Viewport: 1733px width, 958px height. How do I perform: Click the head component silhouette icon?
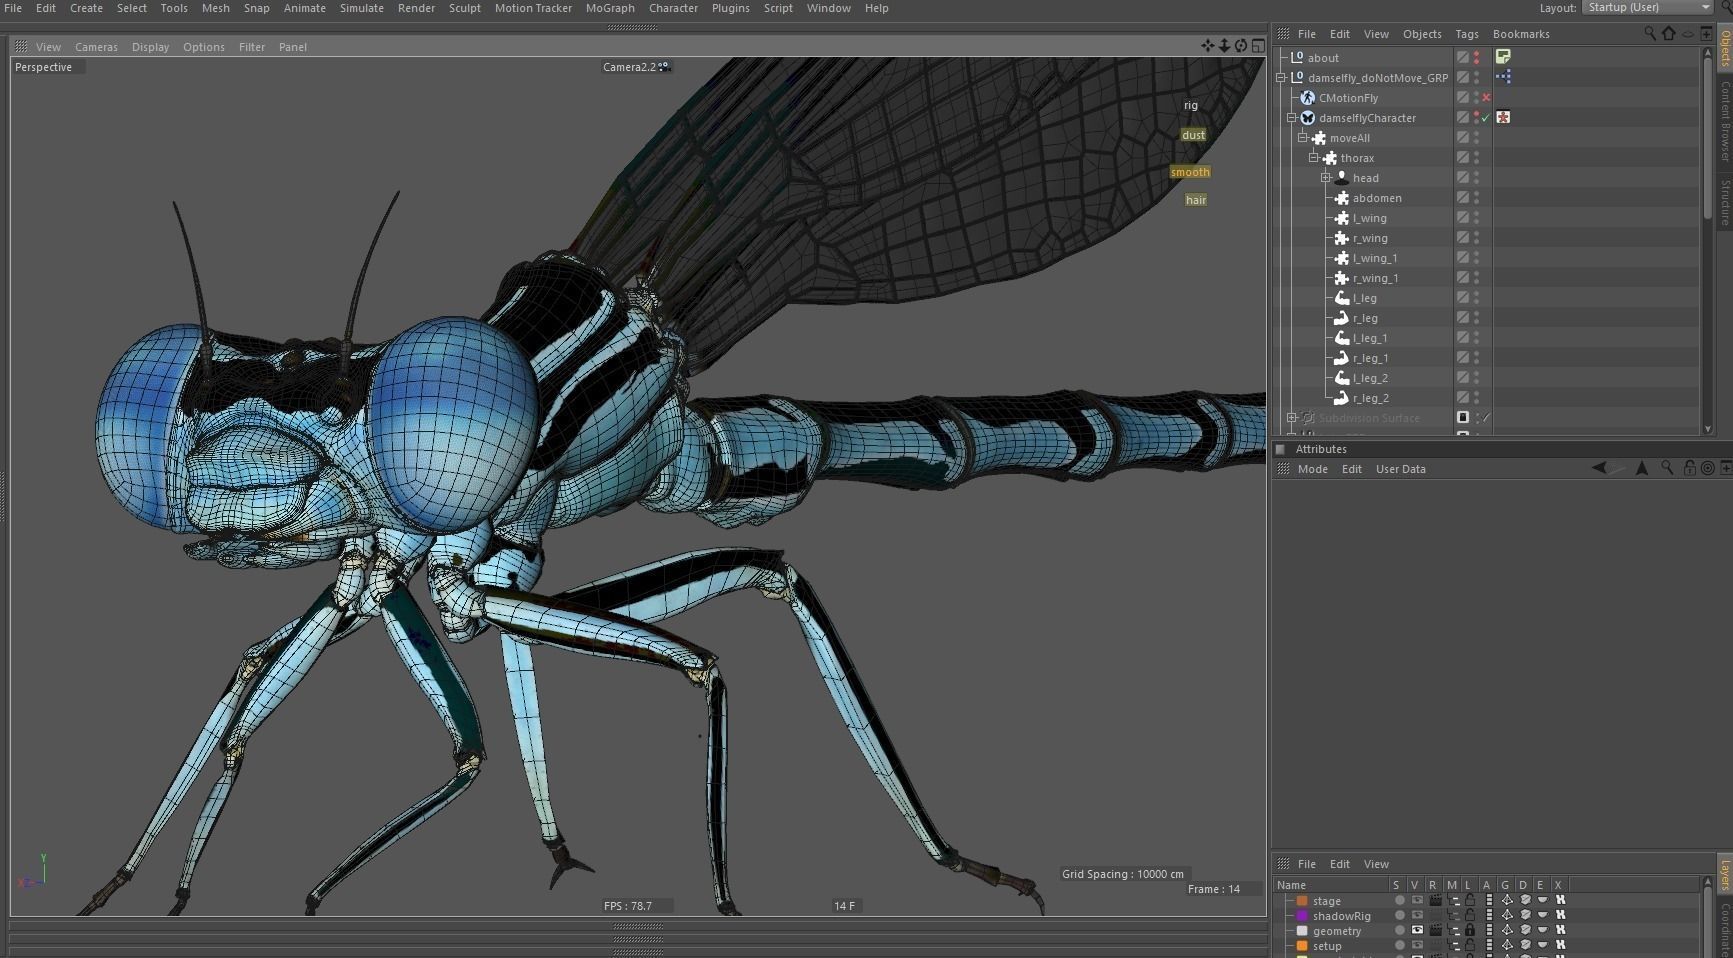point(1342,177)
